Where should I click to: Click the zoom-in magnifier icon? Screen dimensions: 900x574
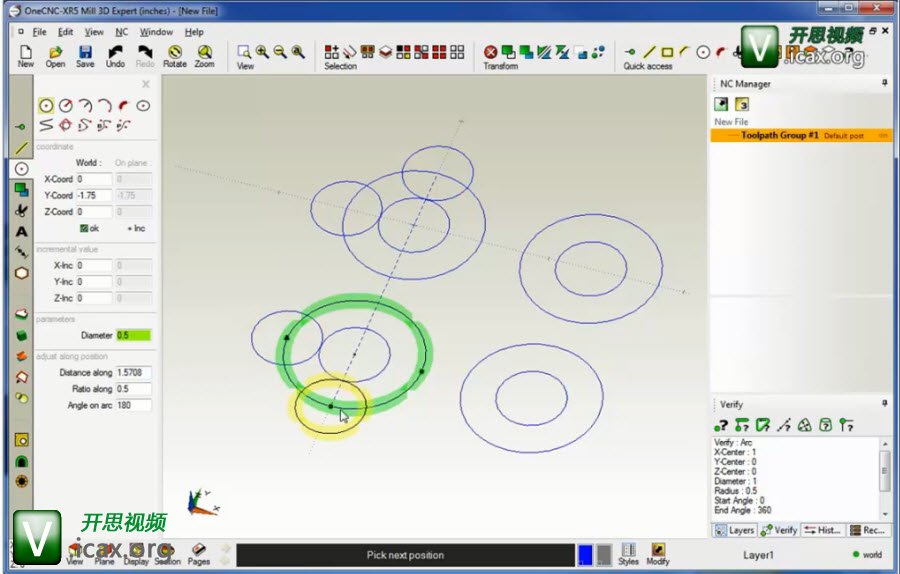[x=262, y=52]
